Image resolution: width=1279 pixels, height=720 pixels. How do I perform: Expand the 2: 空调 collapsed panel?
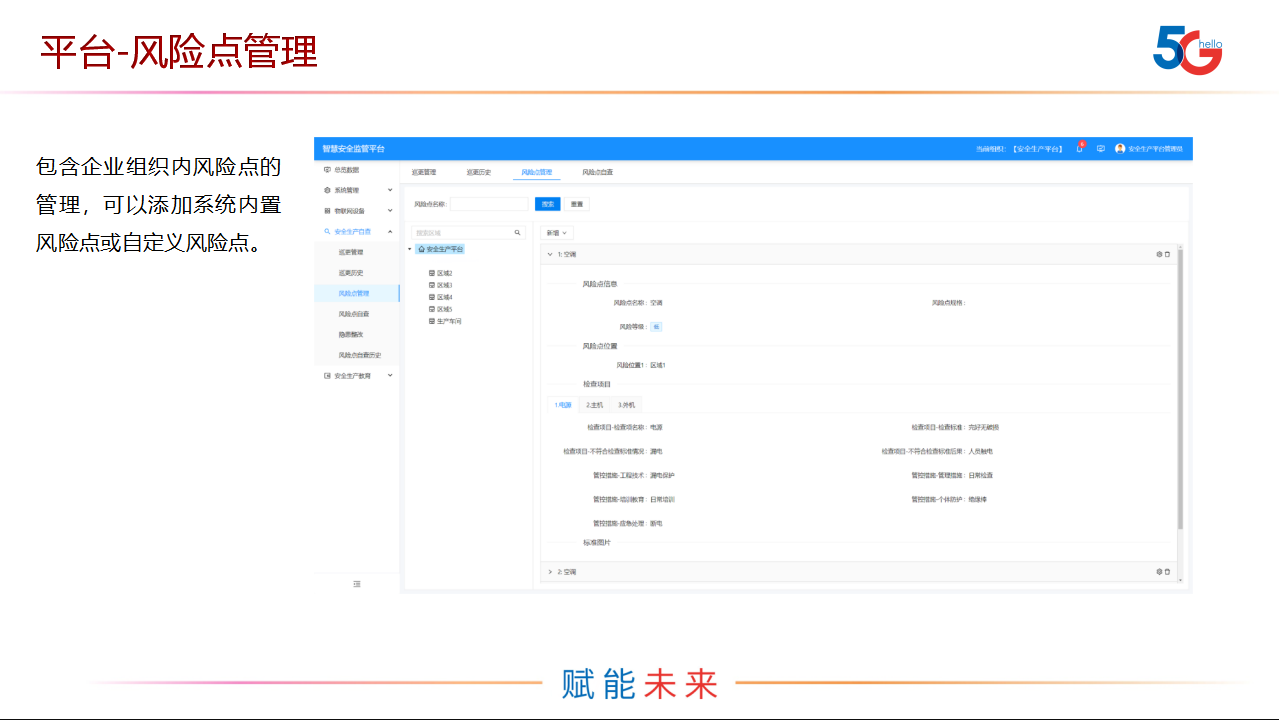[x=550, y=572]
